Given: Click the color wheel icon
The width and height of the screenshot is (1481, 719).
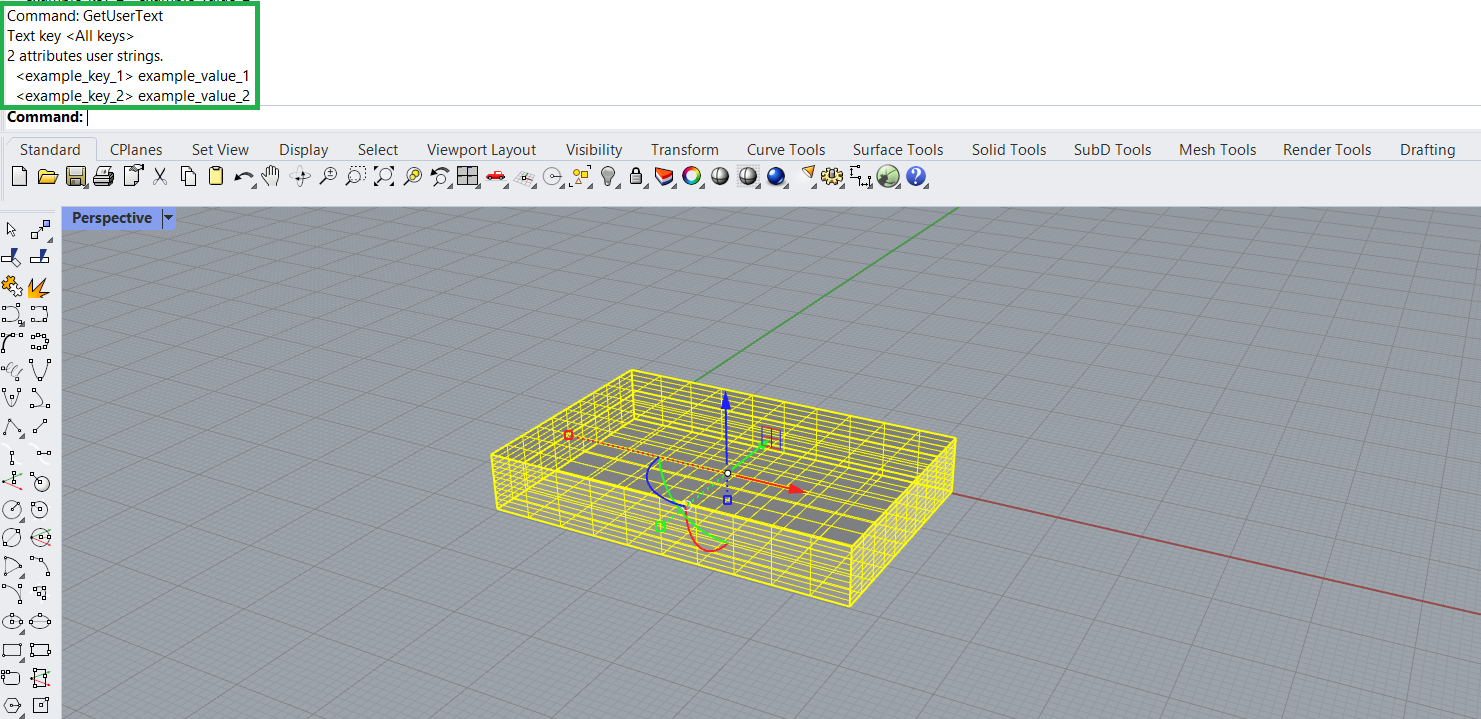Looking at the screenshot, I should point(691,176).
